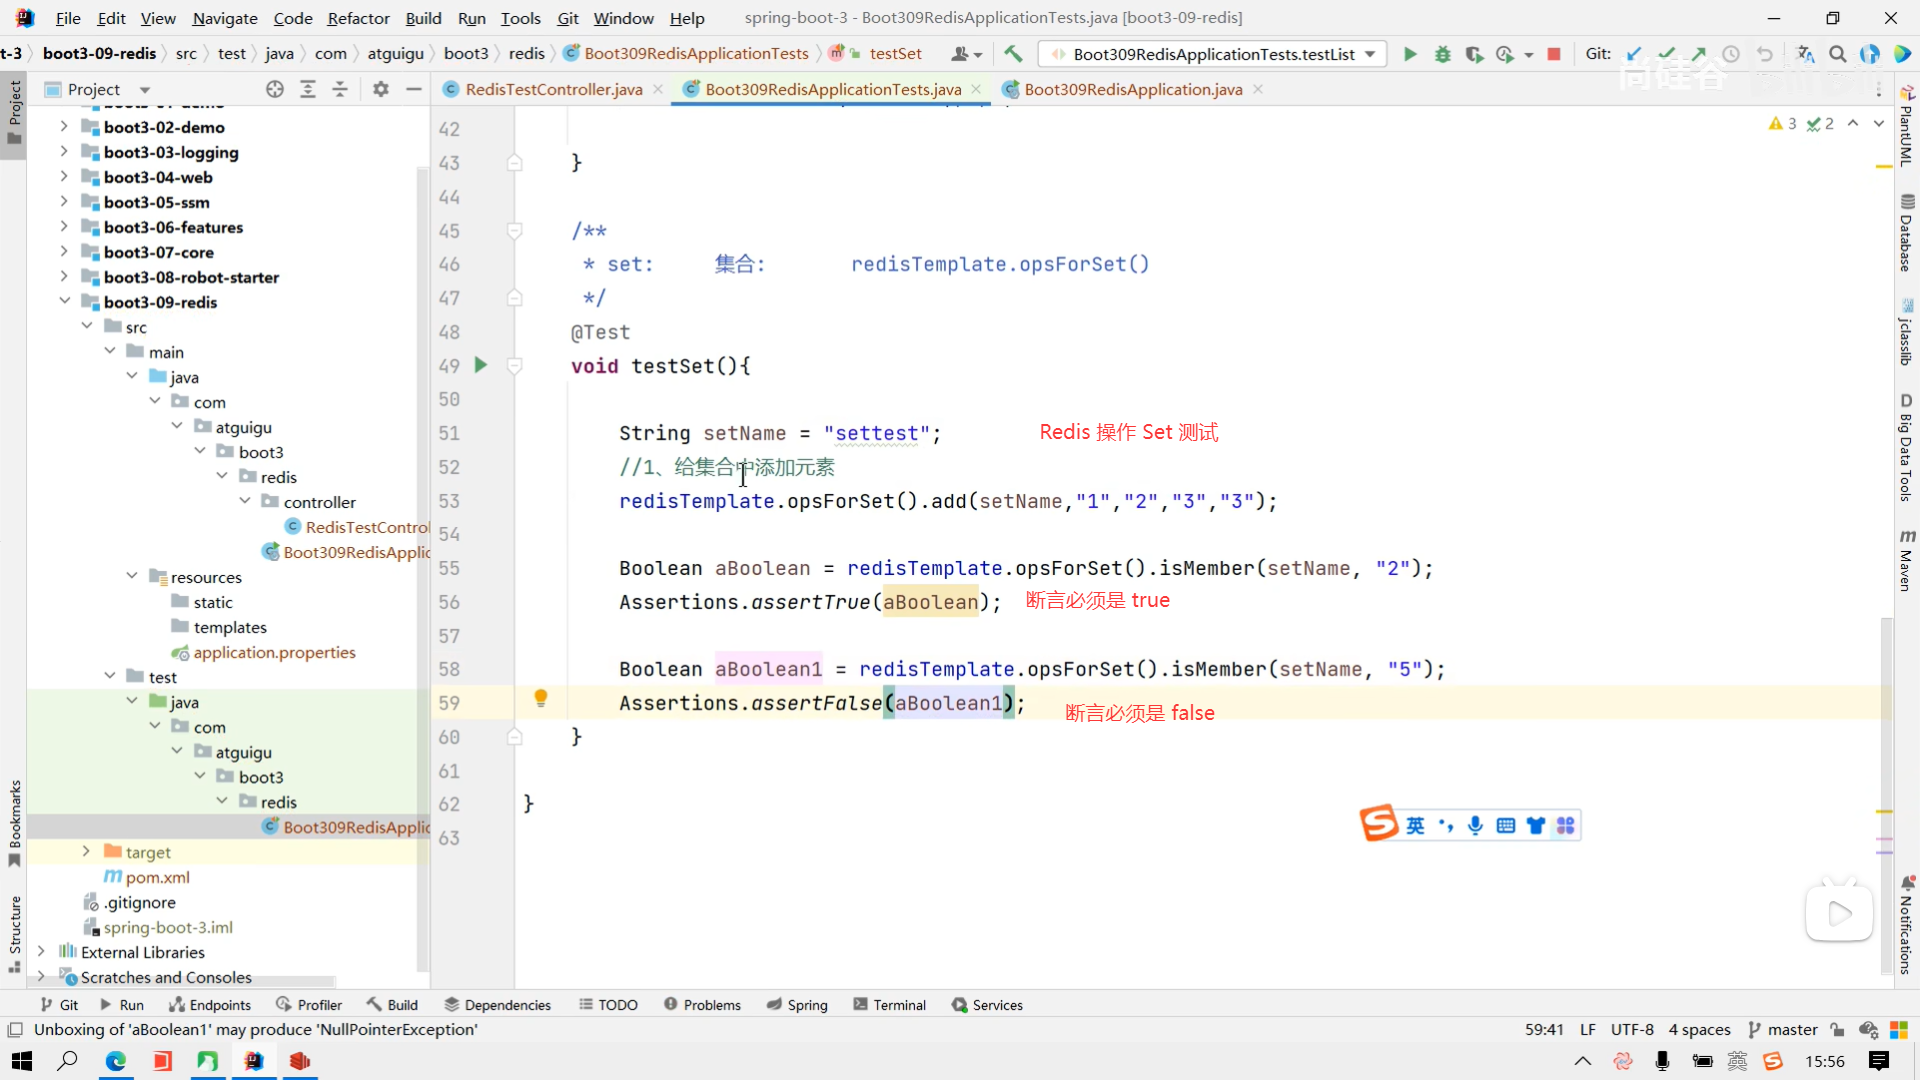
Task: Expand the target folder
Action: 86,852
